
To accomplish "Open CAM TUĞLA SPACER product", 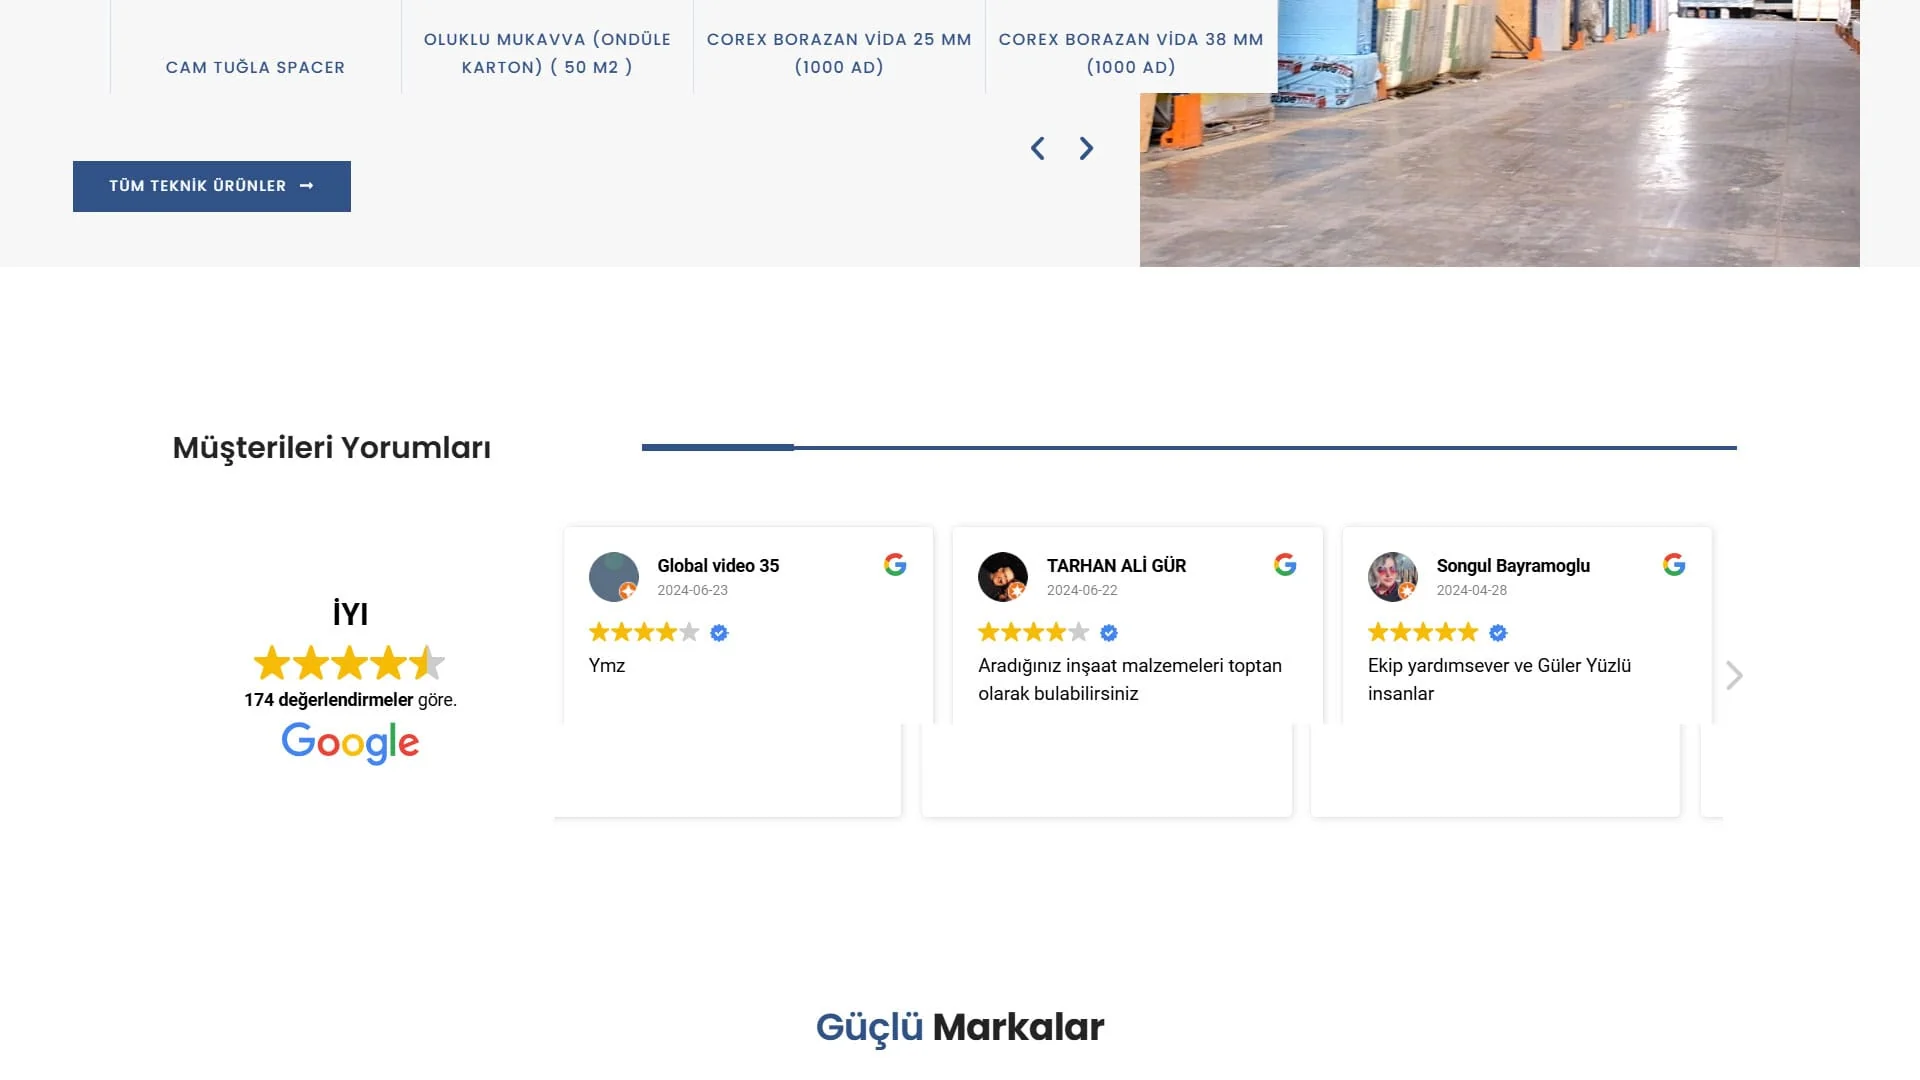I will [x=255, y=67].
